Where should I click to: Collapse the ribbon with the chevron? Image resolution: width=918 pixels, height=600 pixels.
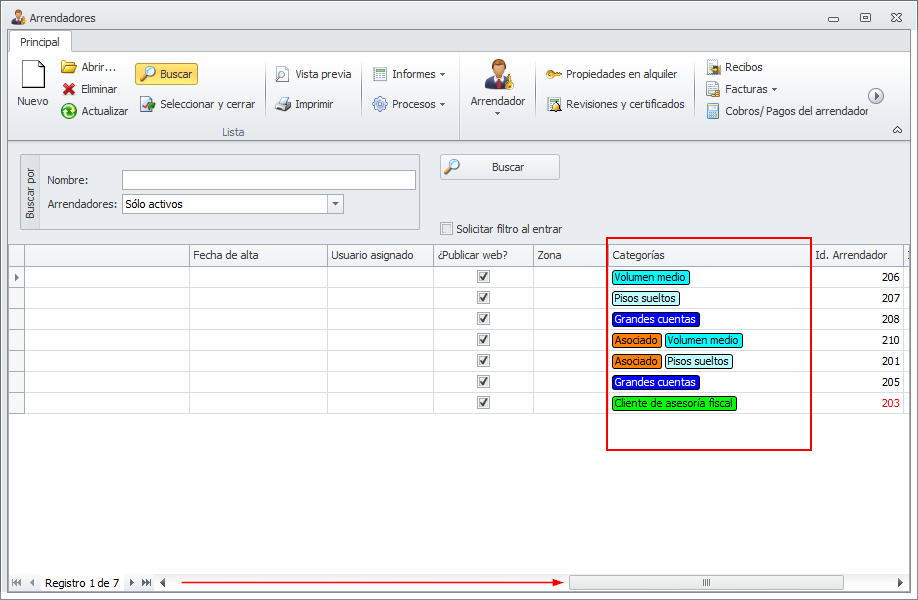coord(897,130)
